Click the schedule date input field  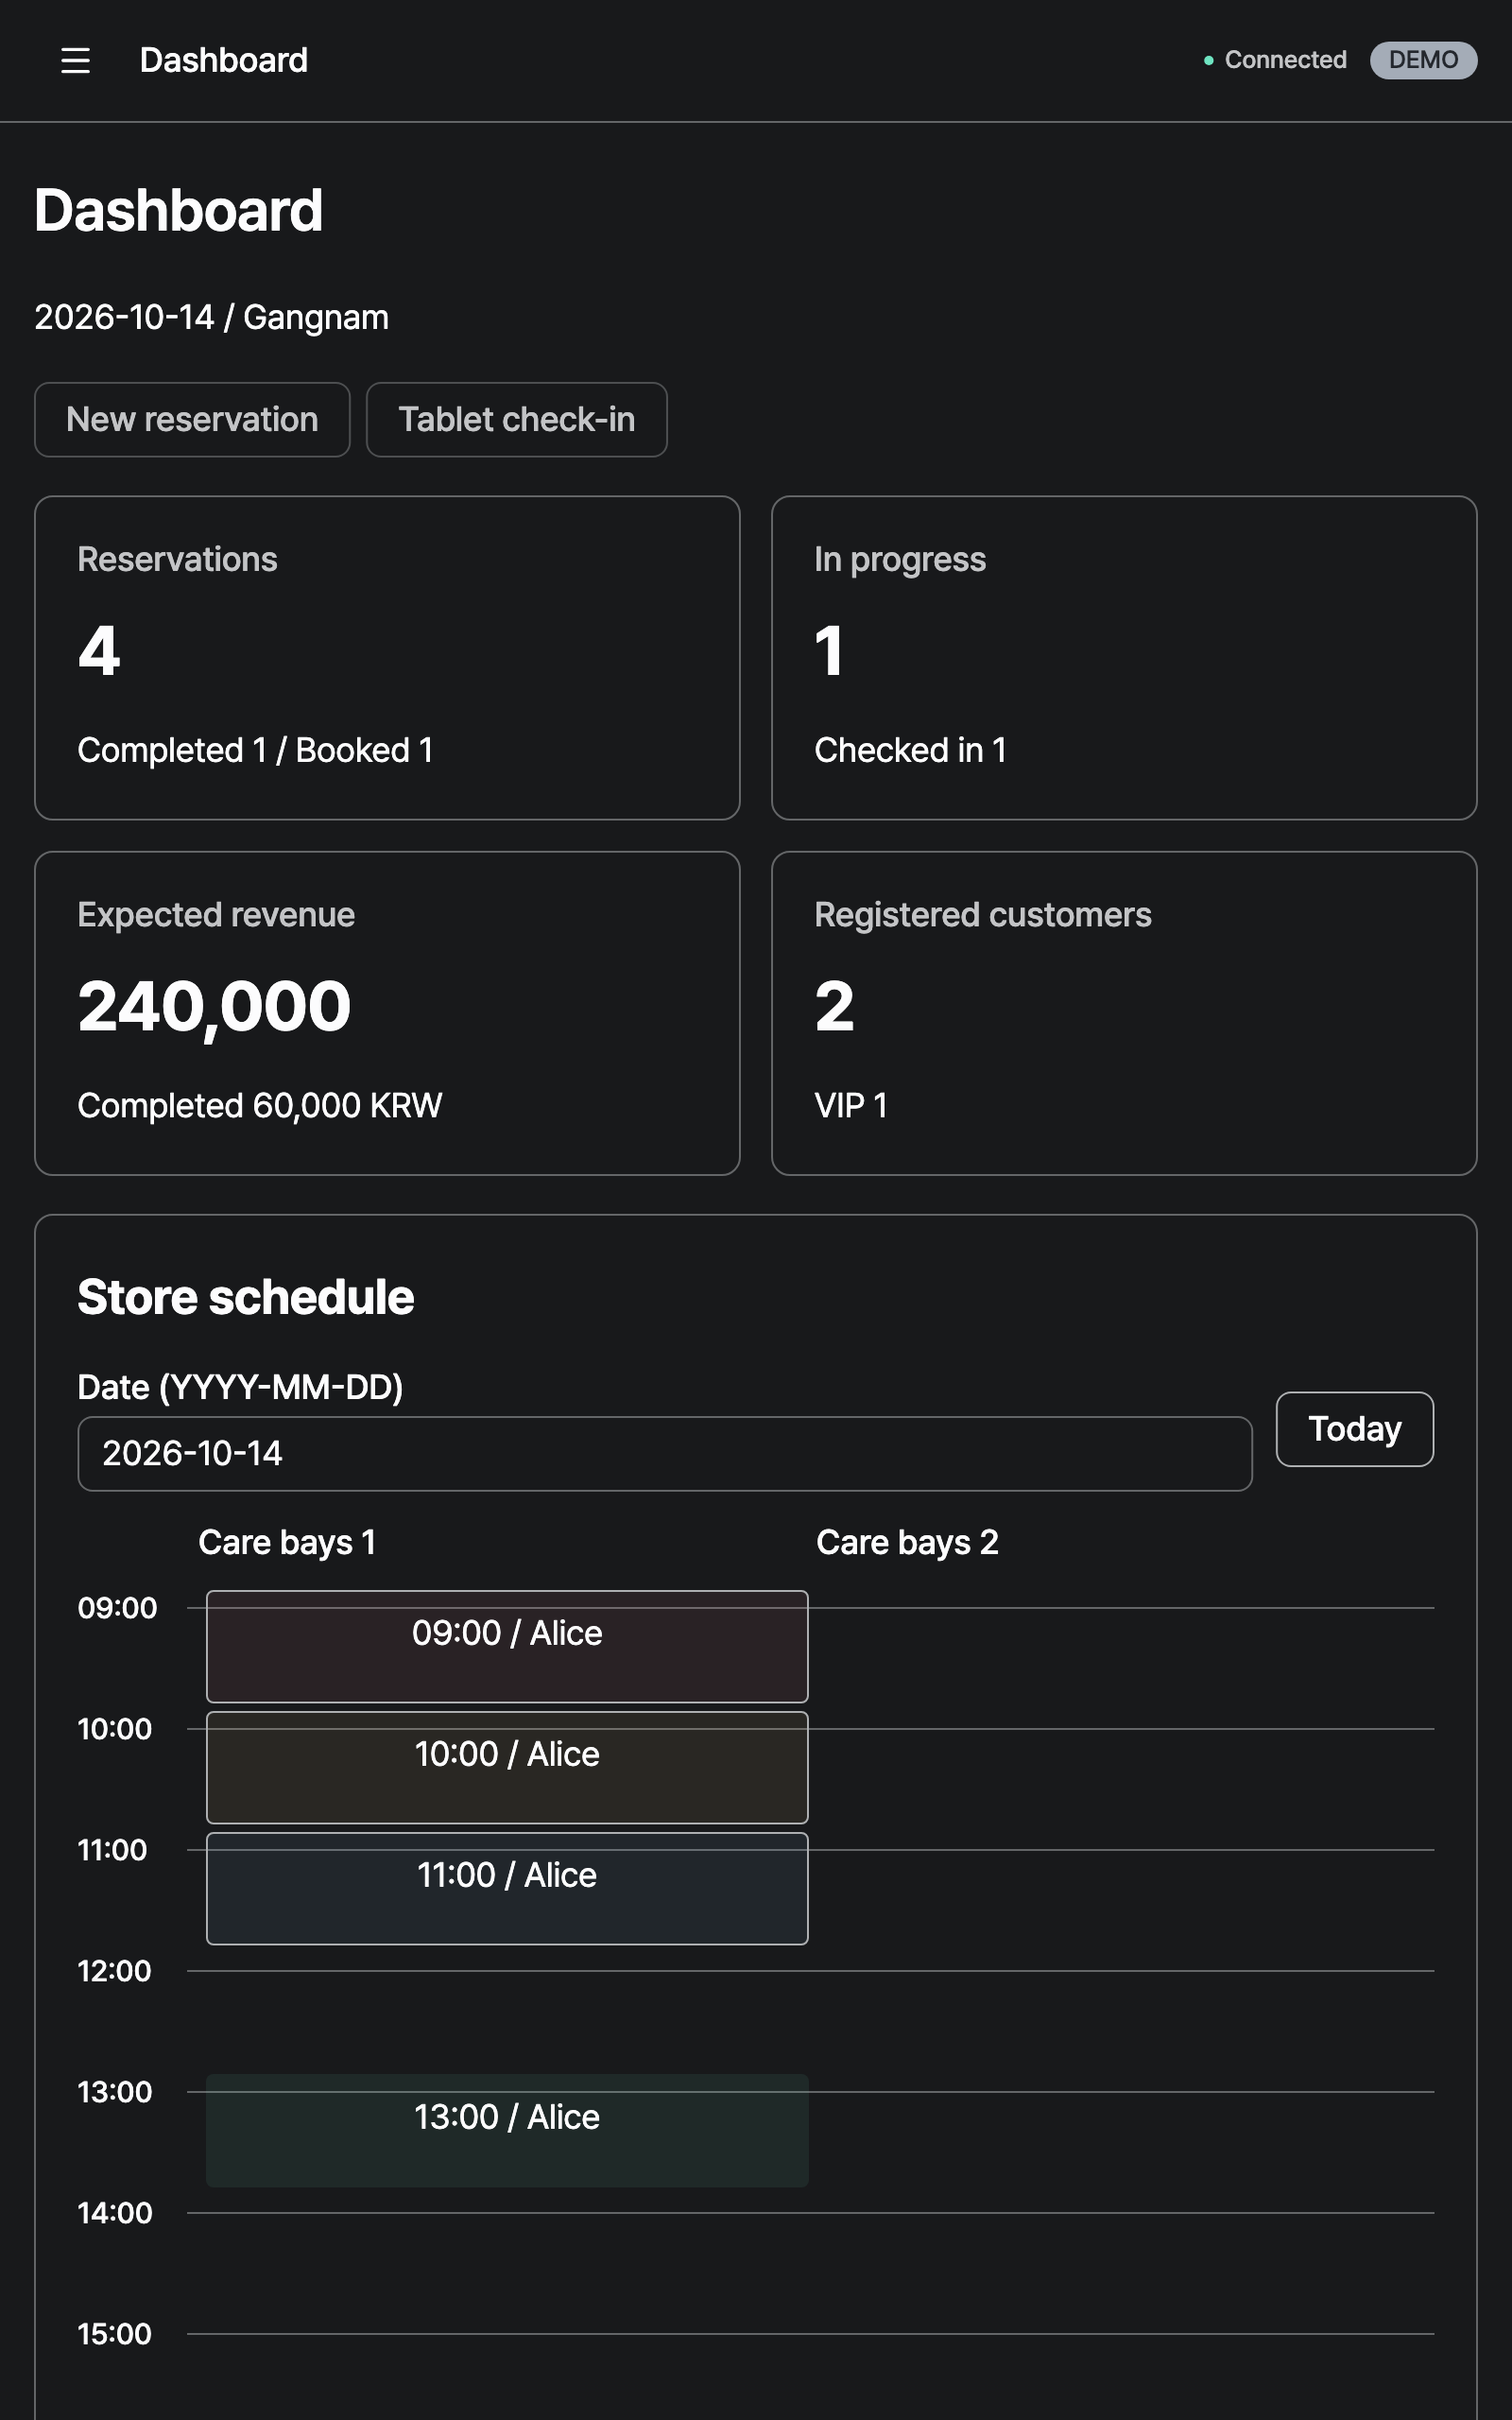tap(665, 1454)
